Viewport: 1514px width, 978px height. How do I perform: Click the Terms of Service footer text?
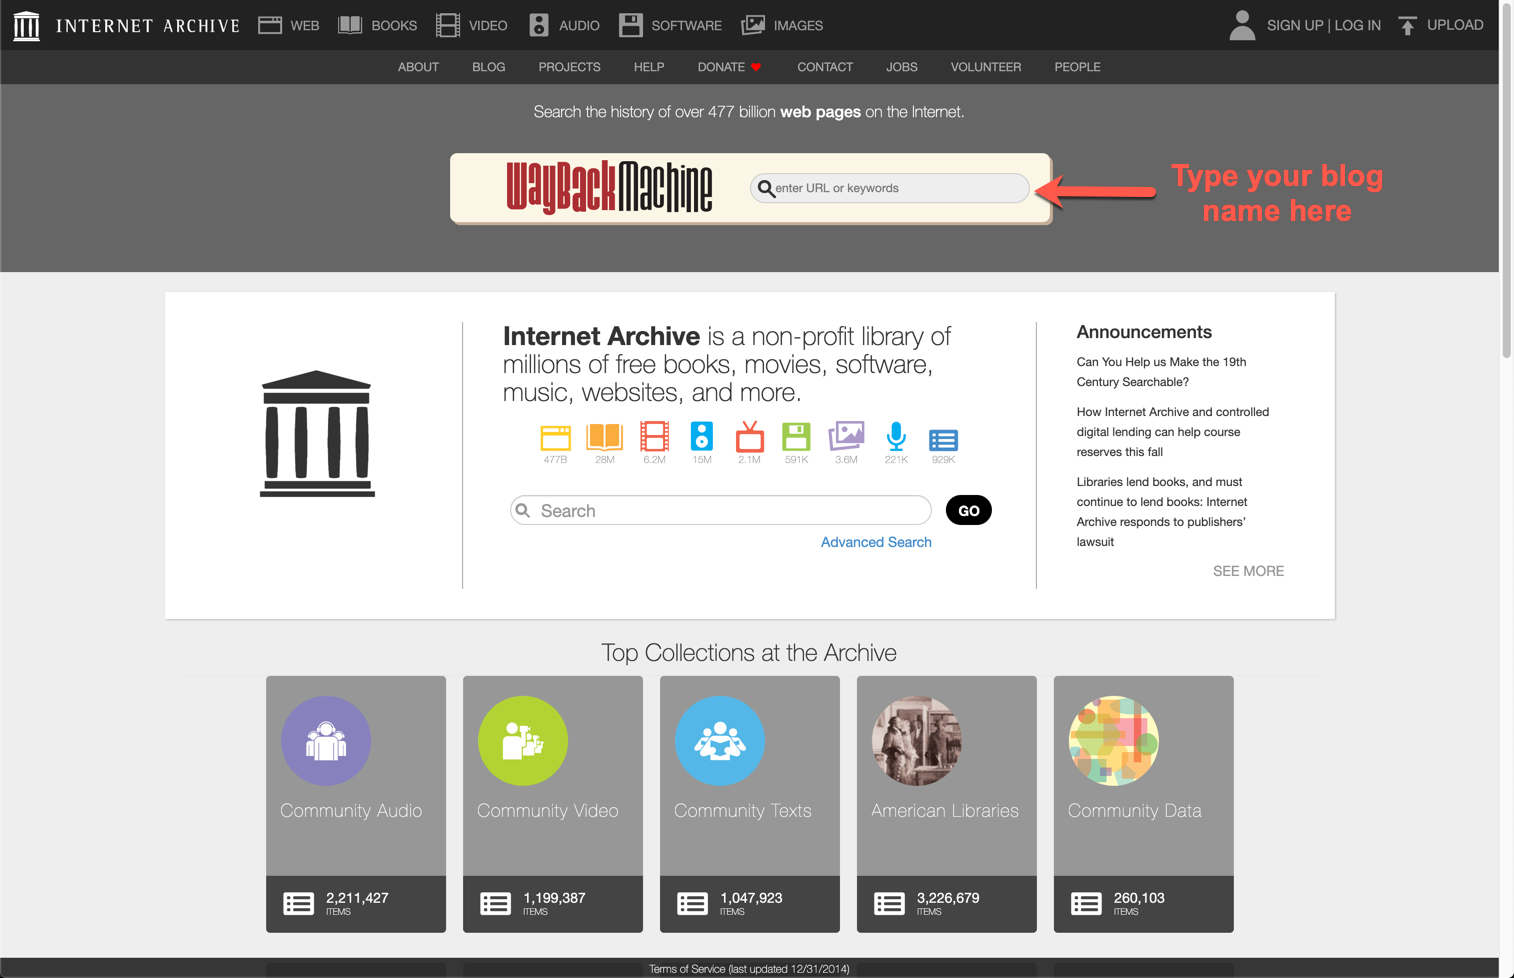749,969
